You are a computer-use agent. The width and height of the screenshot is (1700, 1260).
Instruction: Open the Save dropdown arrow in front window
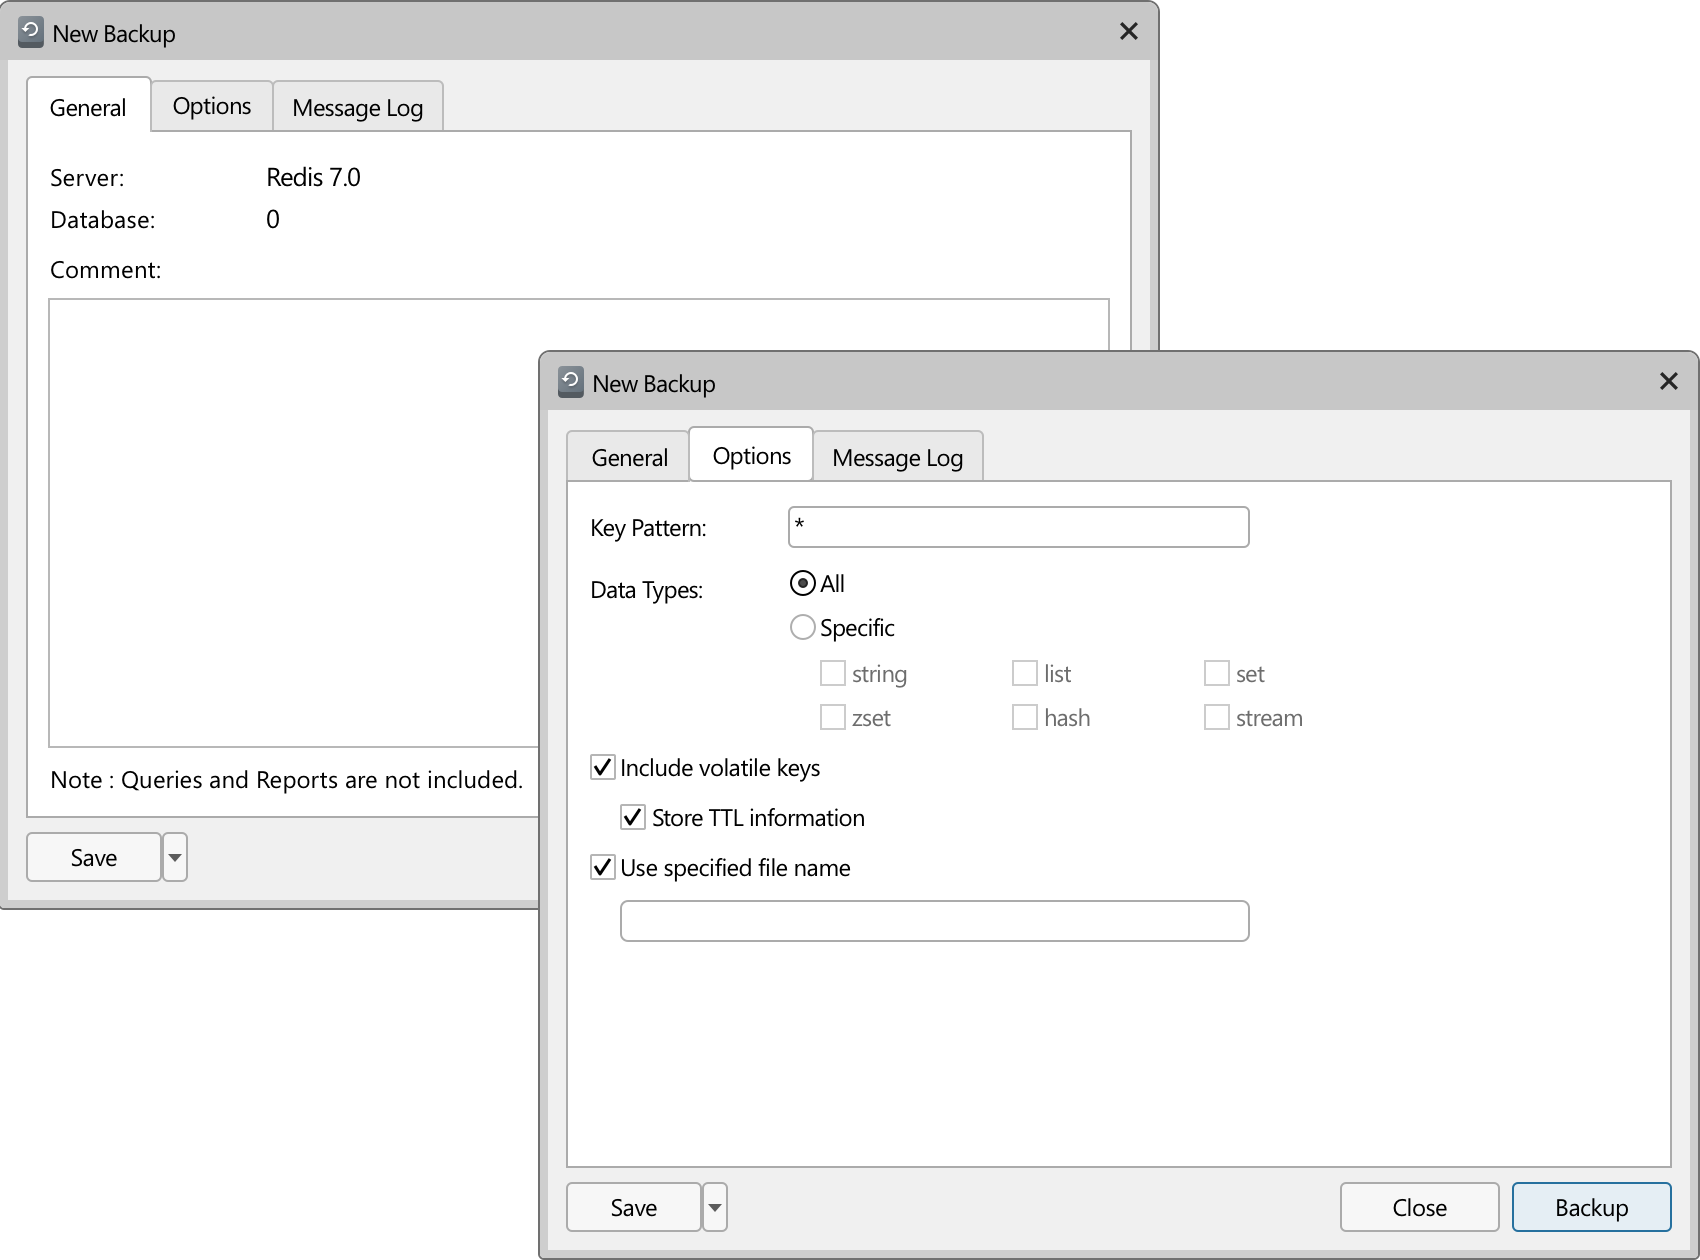(x=714, y=1207)
